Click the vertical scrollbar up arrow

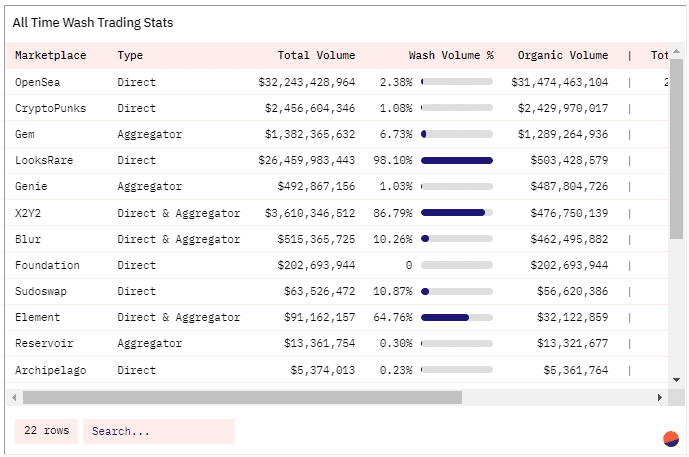[x=676, y=51]
